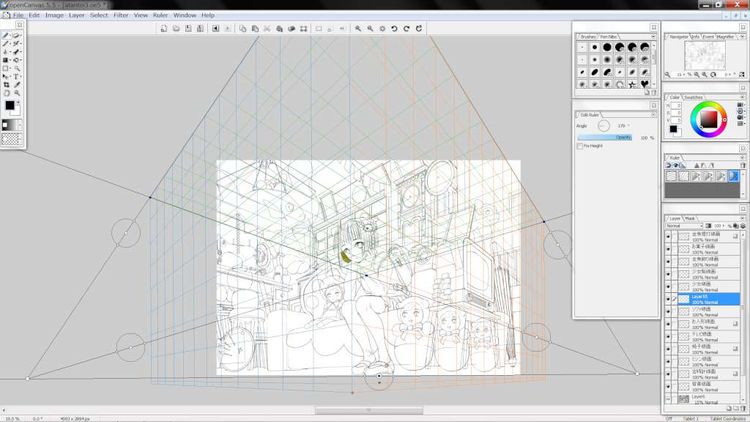Click the Save icon in the toolbar

[x=188, y=29]
